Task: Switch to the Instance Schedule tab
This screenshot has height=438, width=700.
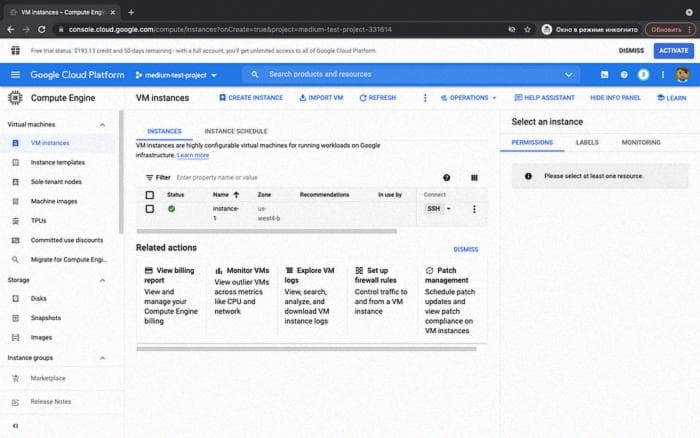Action: coord(236,131)
